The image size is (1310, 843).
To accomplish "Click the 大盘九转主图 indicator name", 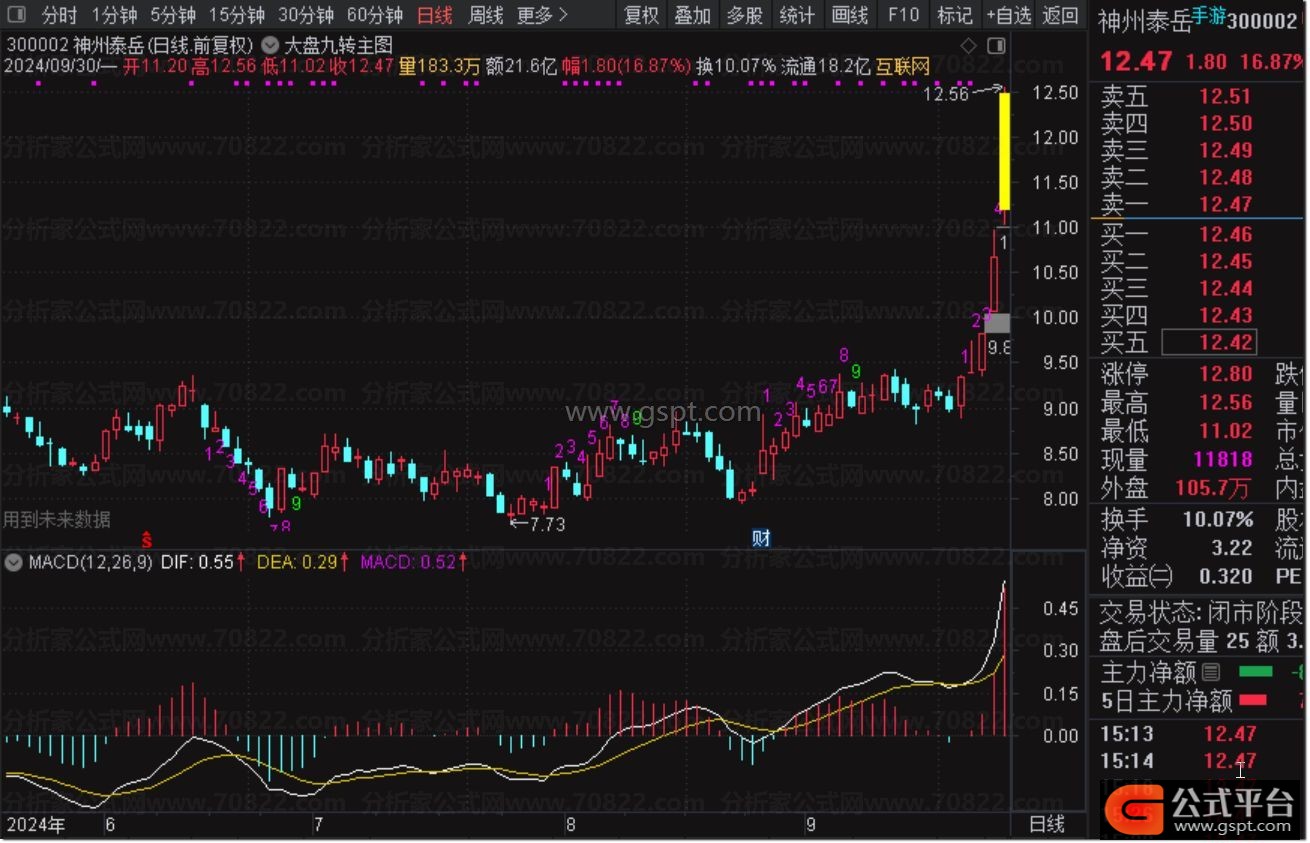I will [x=339, y=45].
